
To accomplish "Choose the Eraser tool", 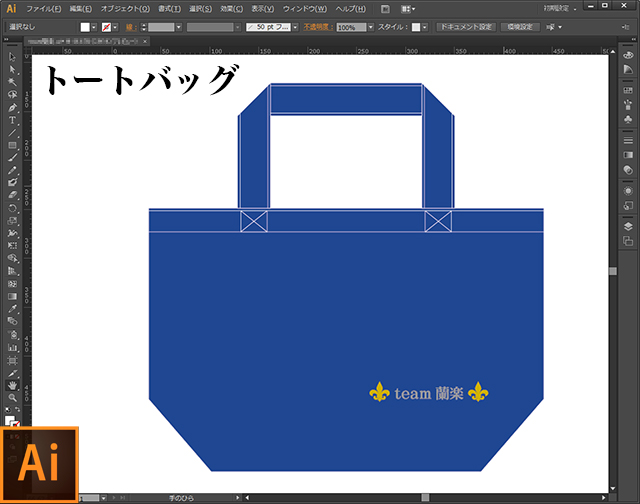I will (x=12, y=195).
